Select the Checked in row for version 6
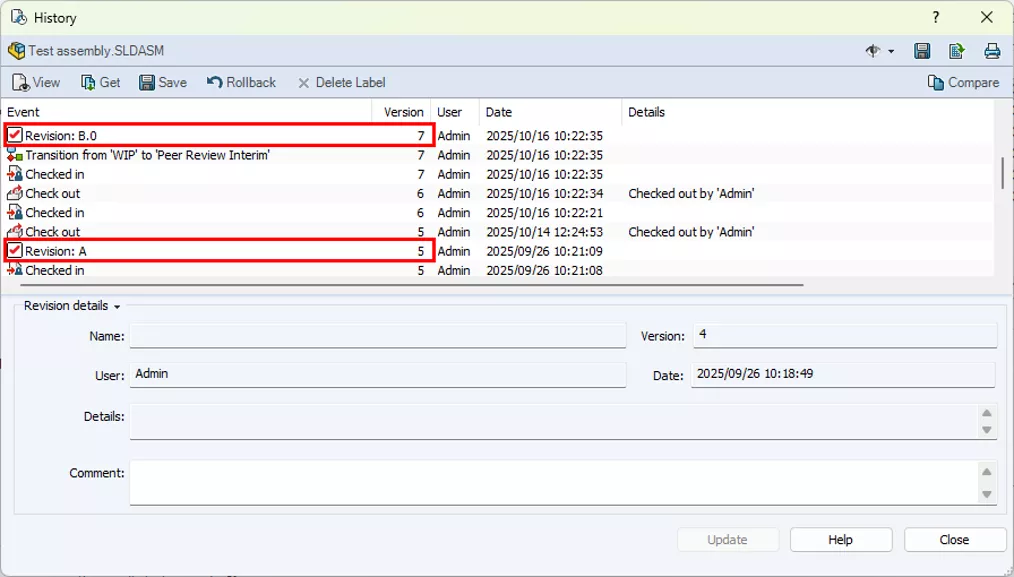The image size is (1014, 577). [x=498, y=213]
